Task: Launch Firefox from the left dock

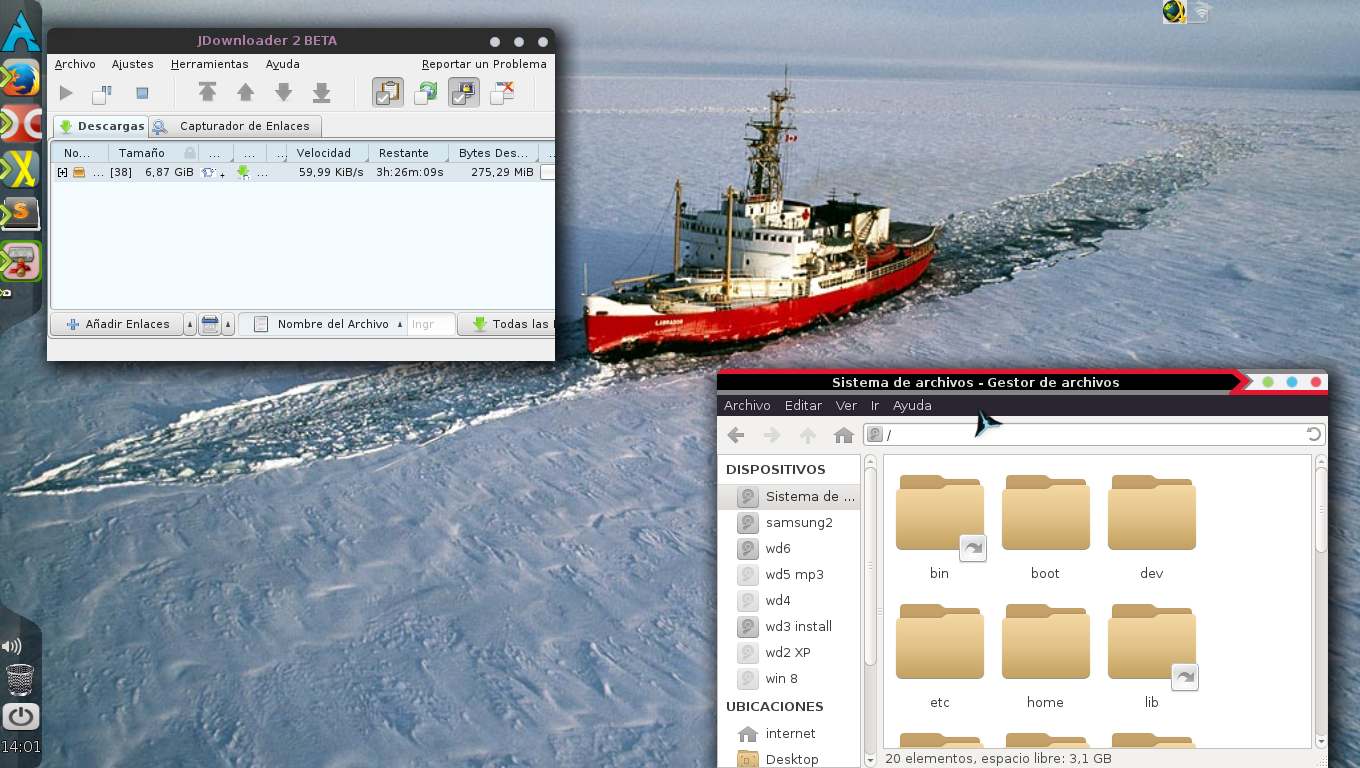Action: pyautogui.click(x=20, y=78)
